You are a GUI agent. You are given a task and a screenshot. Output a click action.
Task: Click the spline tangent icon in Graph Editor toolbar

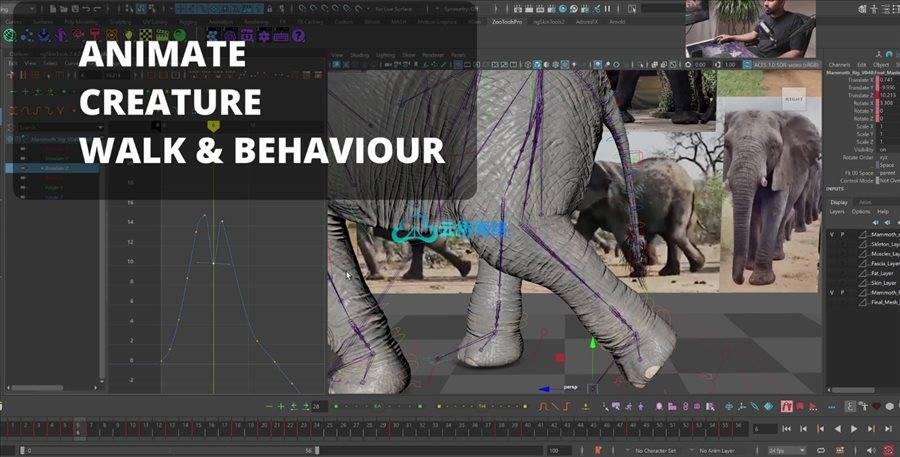coord(544,406)
